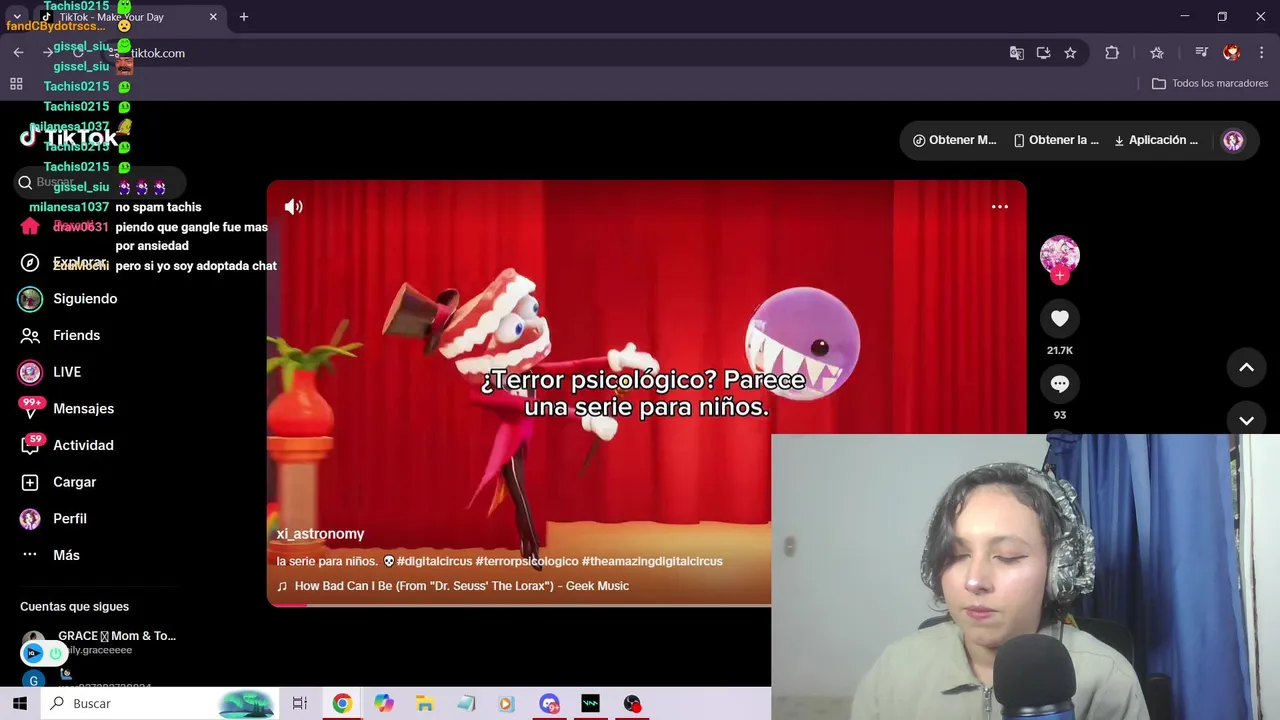The image size is (1280, 720).
Task: Open the xi_astronomy creator profile link
Action: (320, 534)
